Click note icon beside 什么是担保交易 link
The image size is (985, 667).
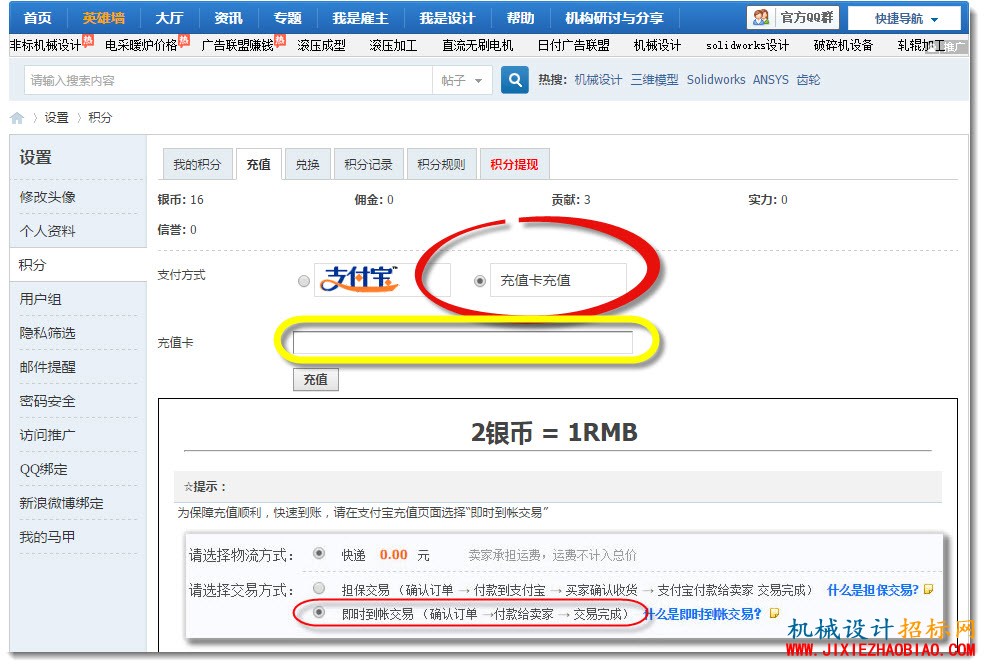928,589
